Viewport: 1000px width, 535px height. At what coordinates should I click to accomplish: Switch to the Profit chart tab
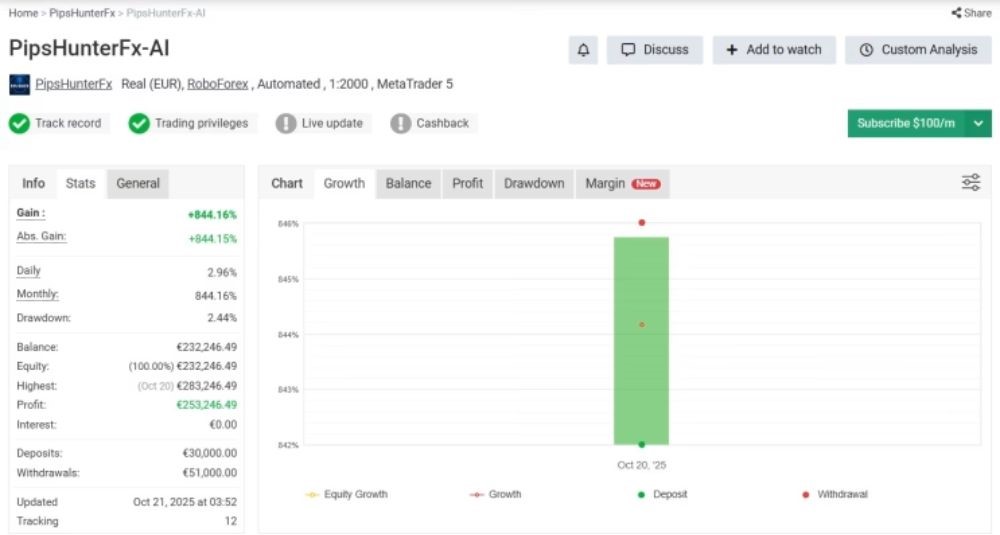pos(467,184)
